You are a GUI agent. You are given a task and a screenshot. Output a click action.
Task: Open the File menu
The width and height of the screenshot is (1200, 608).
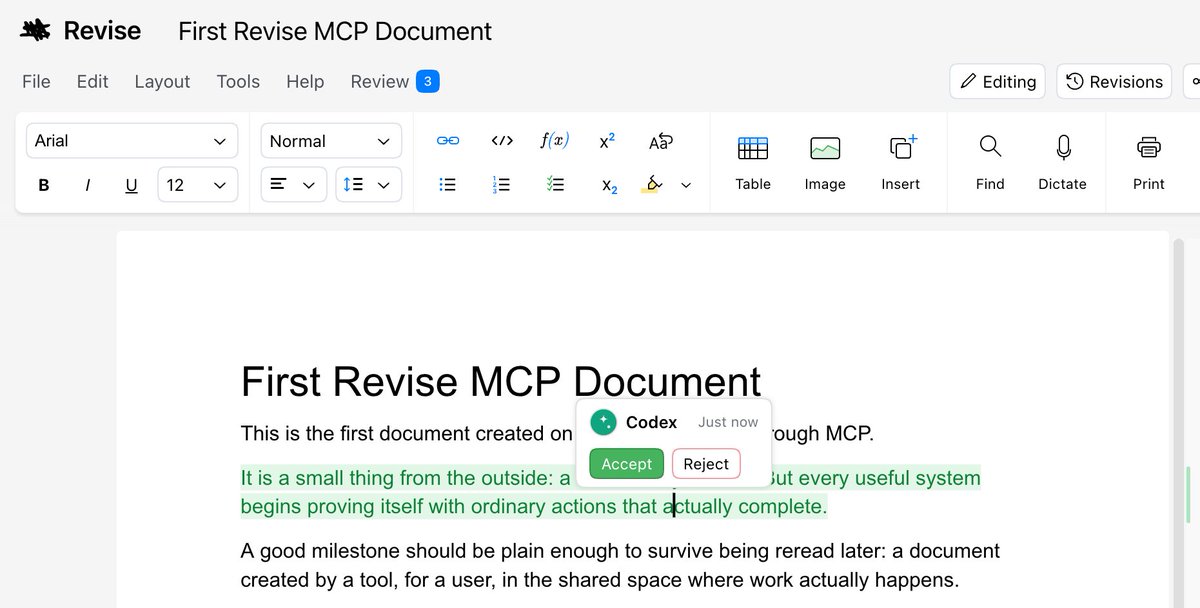pyautogui.click(x=36, y=82)
